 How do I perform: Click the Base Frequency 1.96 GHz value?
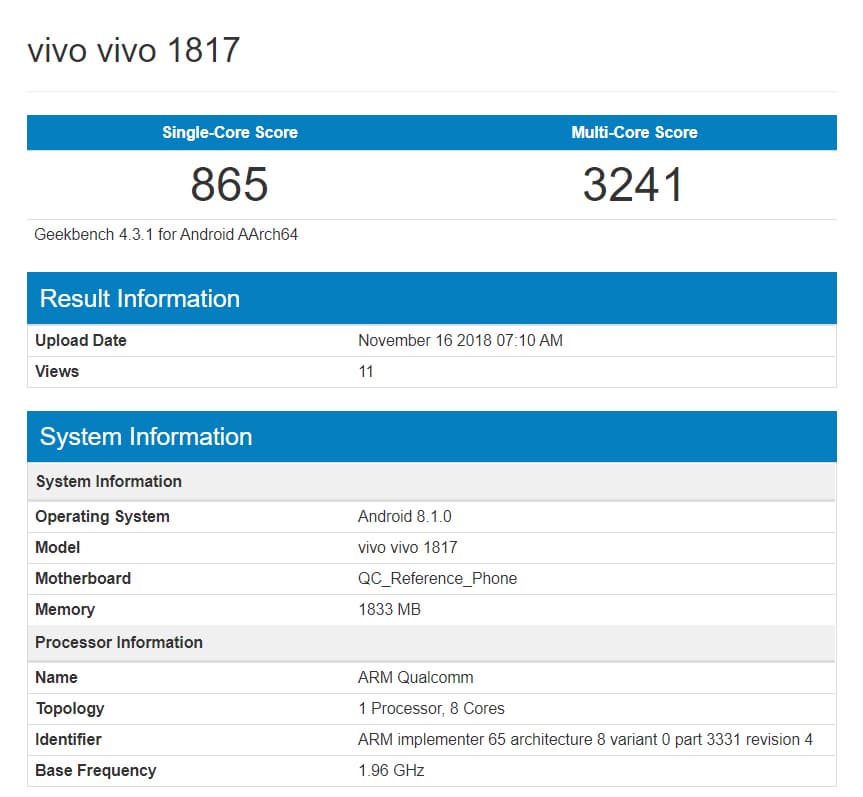tap(391, 770)
